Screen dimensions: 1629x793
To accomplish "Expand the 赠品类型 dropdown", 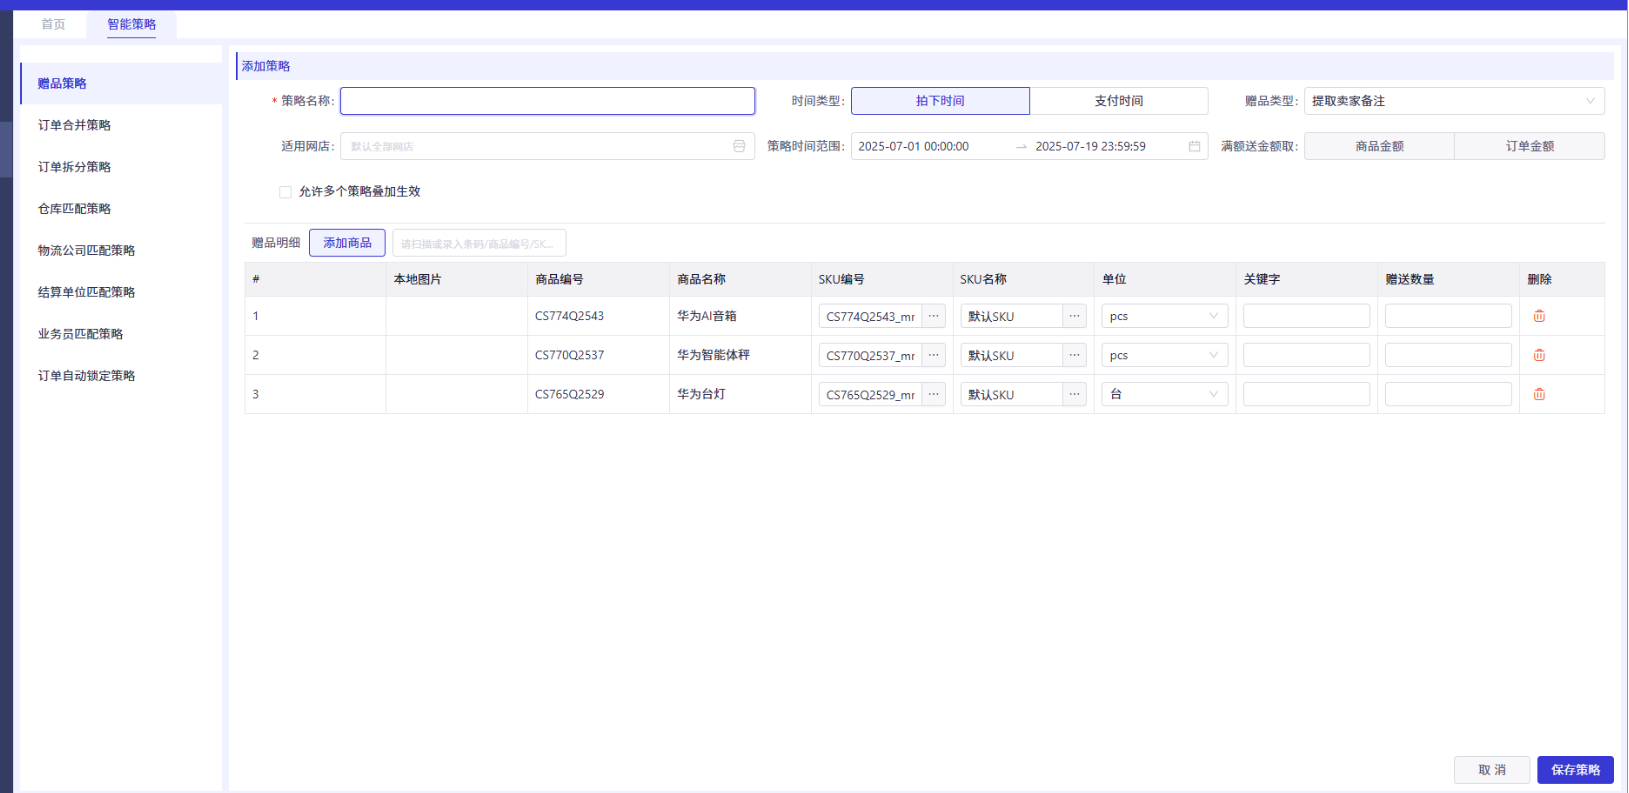I will coord(1454,101).
